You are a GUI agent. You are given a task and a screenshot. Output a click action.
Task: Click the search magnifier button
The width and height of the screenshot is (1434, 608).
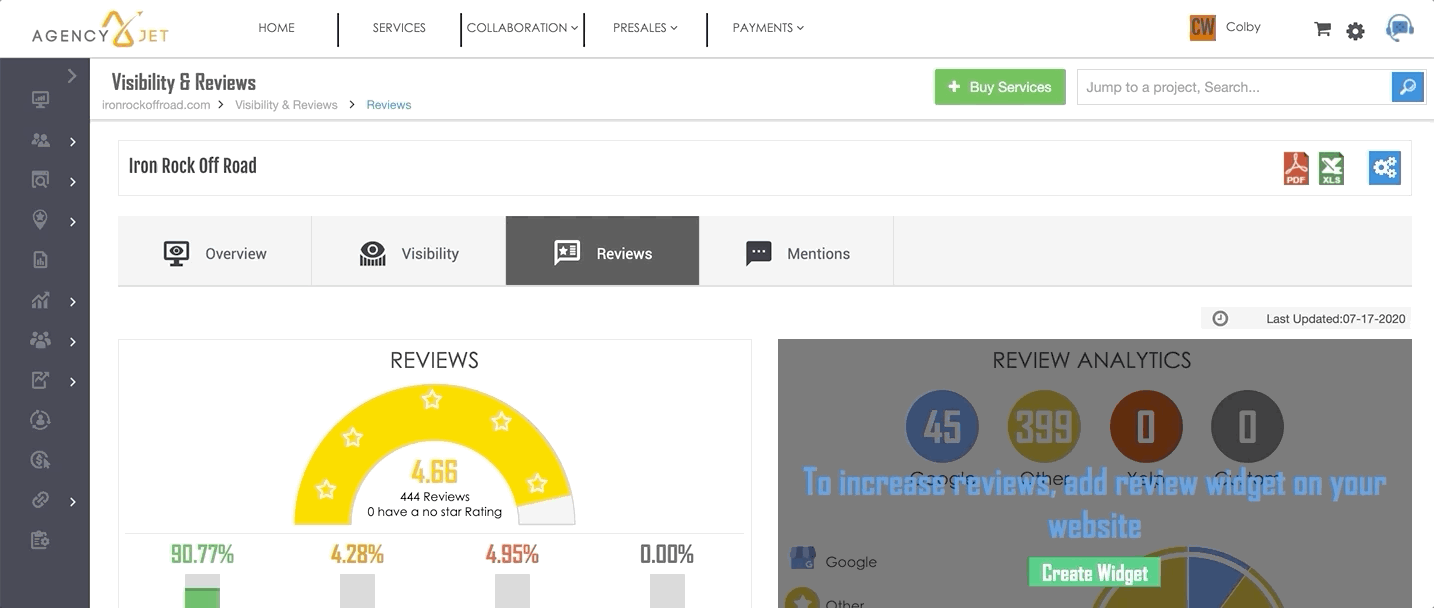pos(1407,87)
